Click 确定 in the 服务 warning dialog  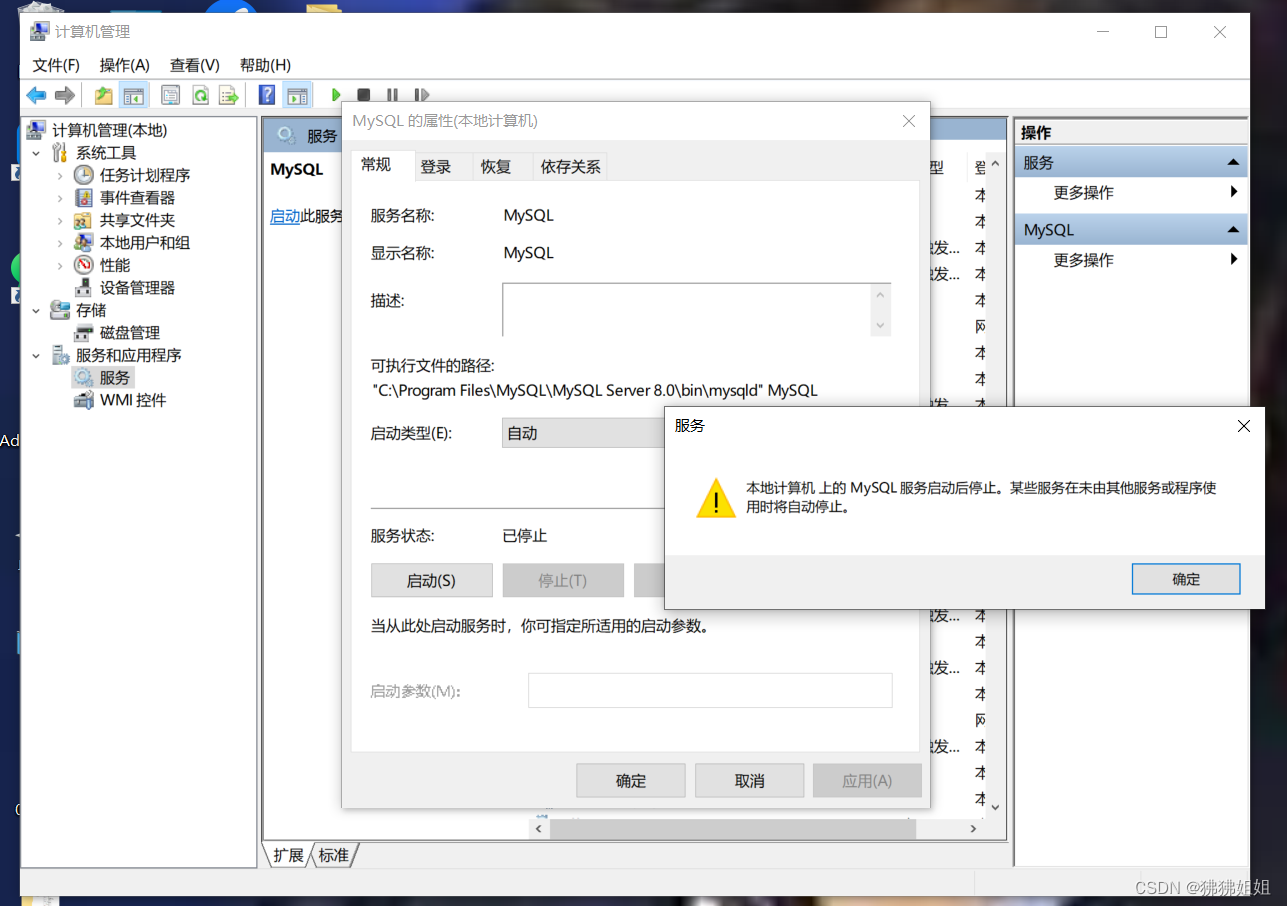pyautogui.click(x=1186, y=579)
